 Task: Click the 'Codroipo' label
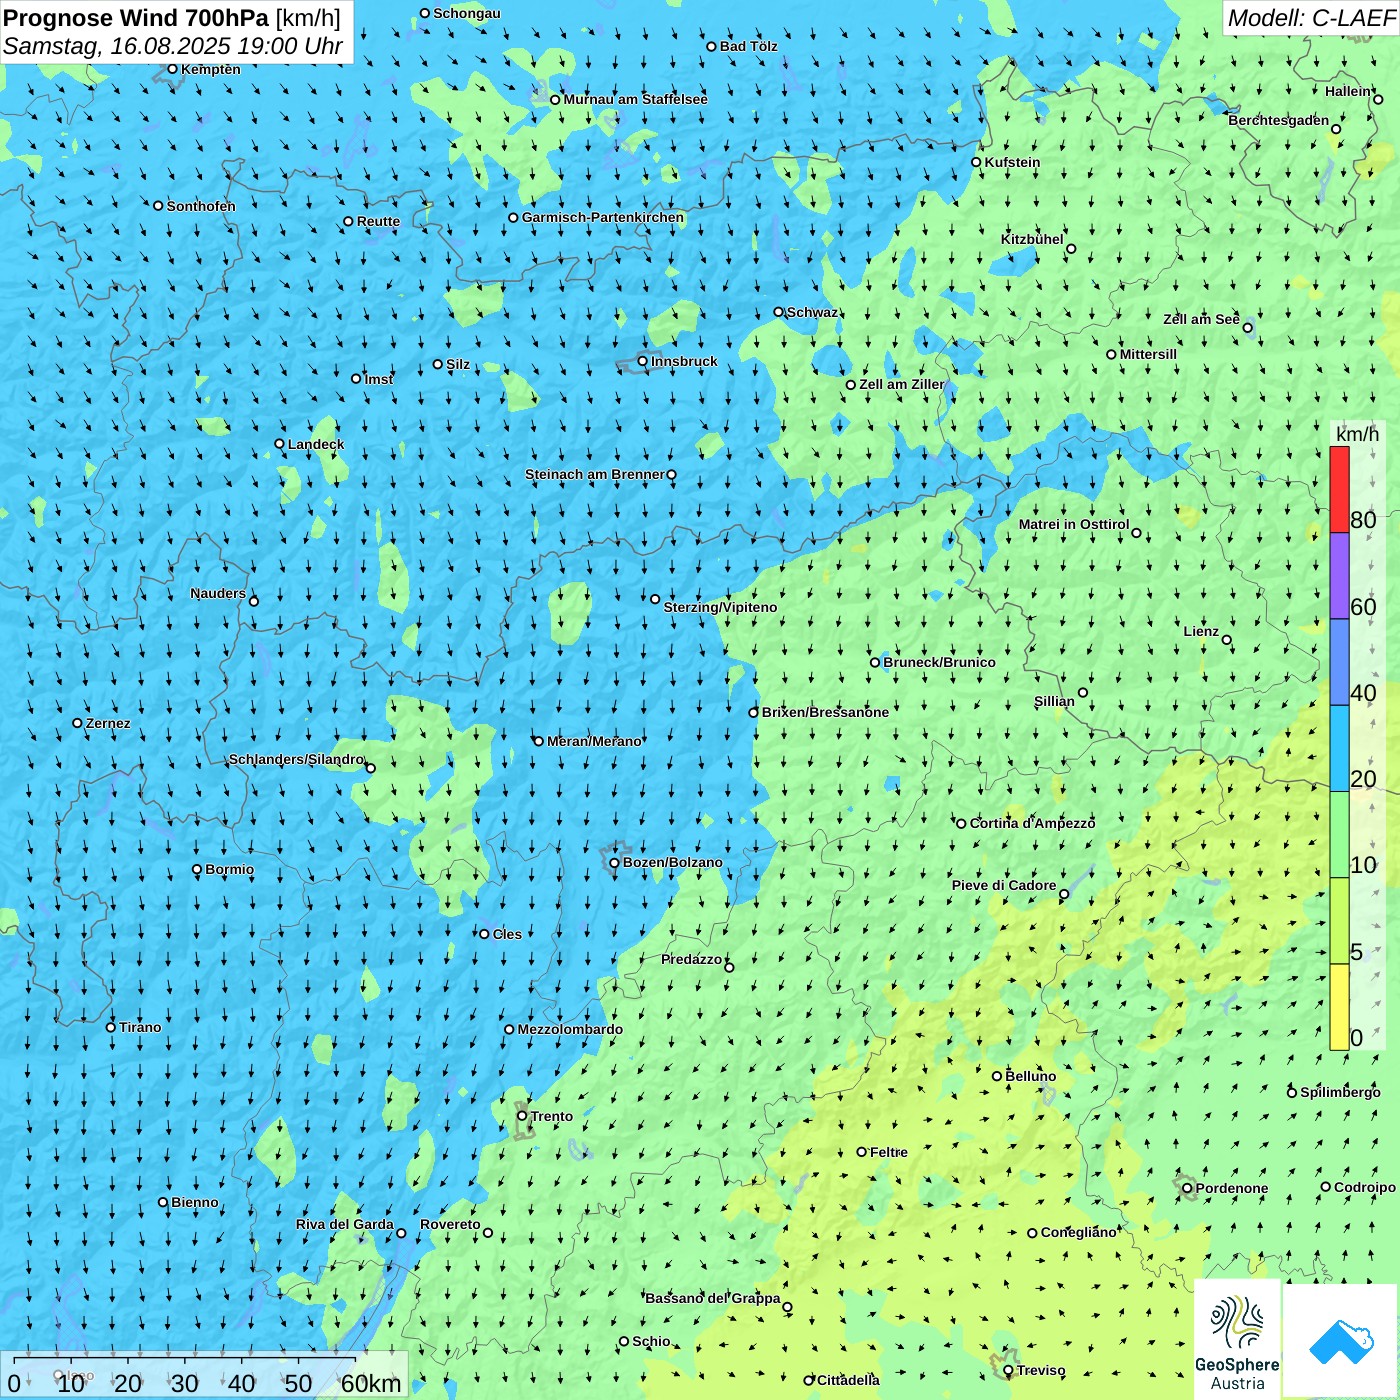(1365, 1187)
